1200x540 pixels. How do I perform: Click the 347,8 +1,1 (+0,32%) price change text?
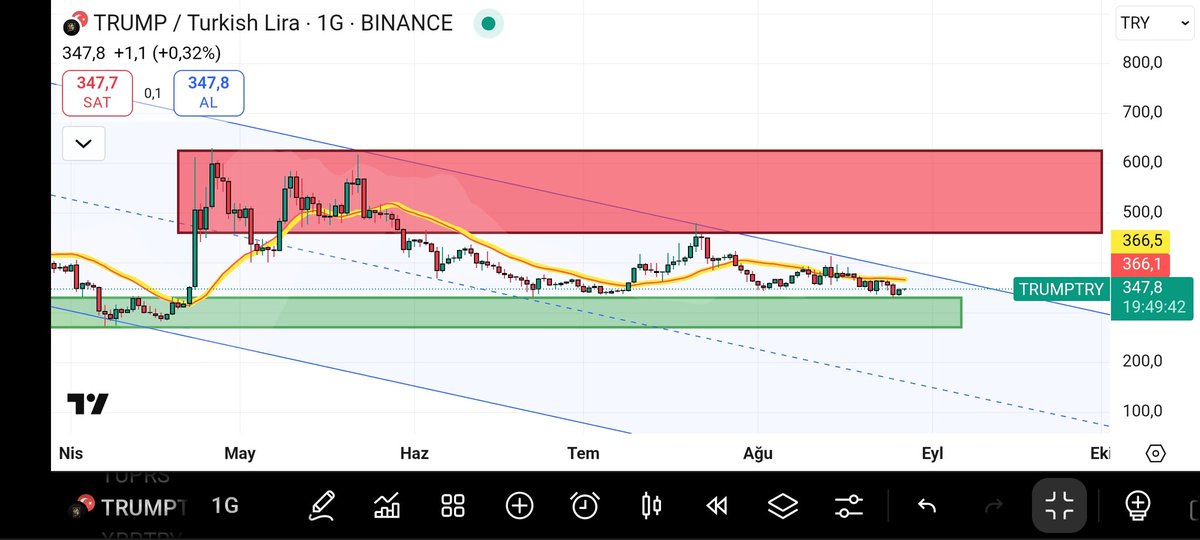coord(141,53)
